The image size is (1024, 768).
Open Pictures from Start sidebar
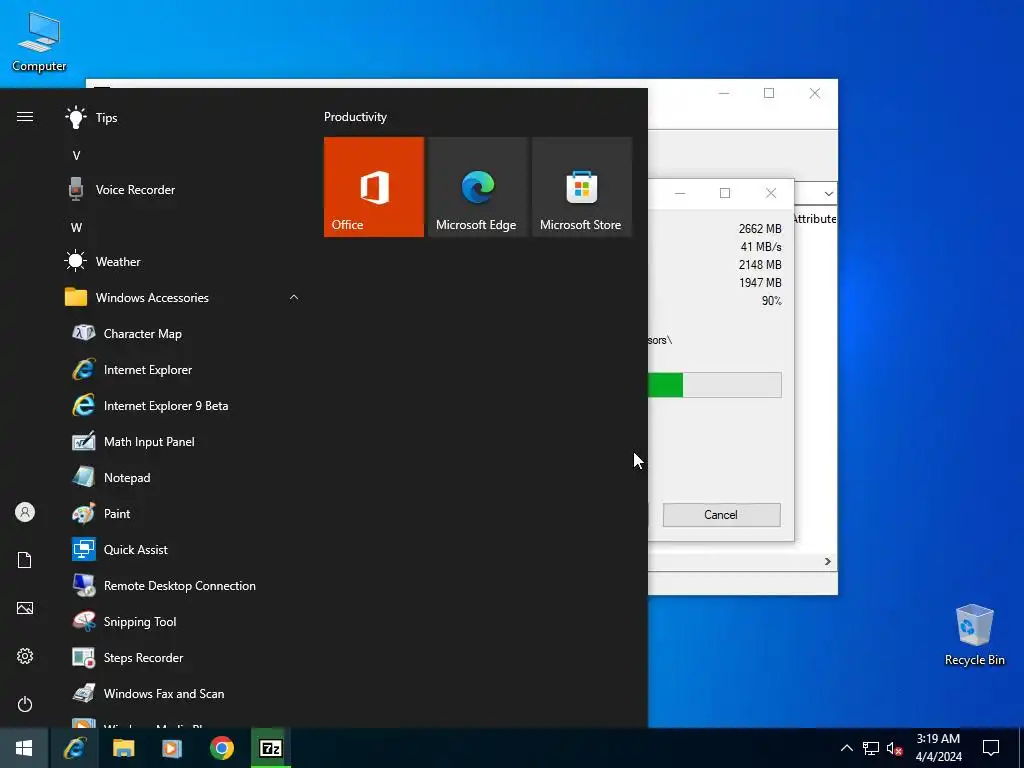click(25, 608)
